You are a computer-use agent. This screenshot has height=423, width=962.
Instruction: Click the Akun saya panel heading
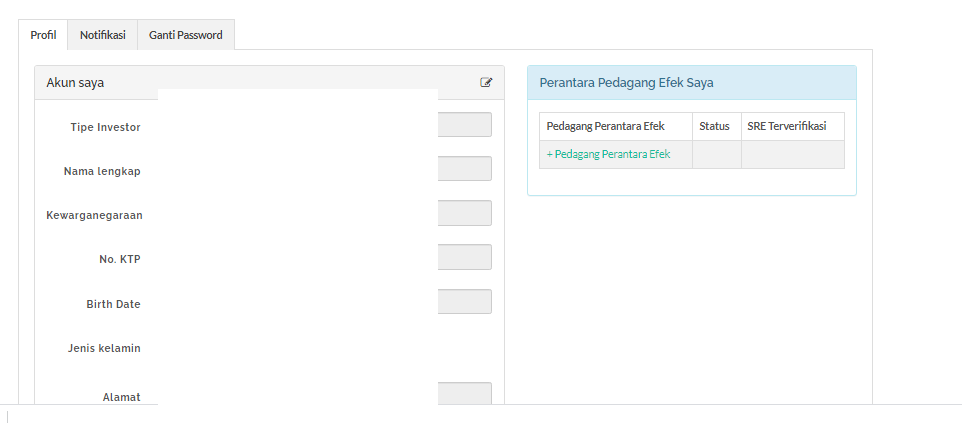point(75,83)
